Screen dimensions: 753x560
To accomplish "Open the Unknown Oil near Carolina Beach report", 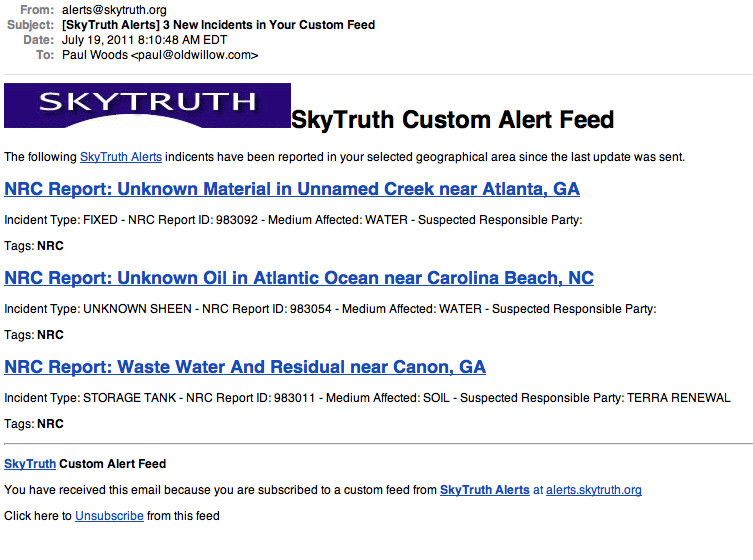I will tap(299, 278).
